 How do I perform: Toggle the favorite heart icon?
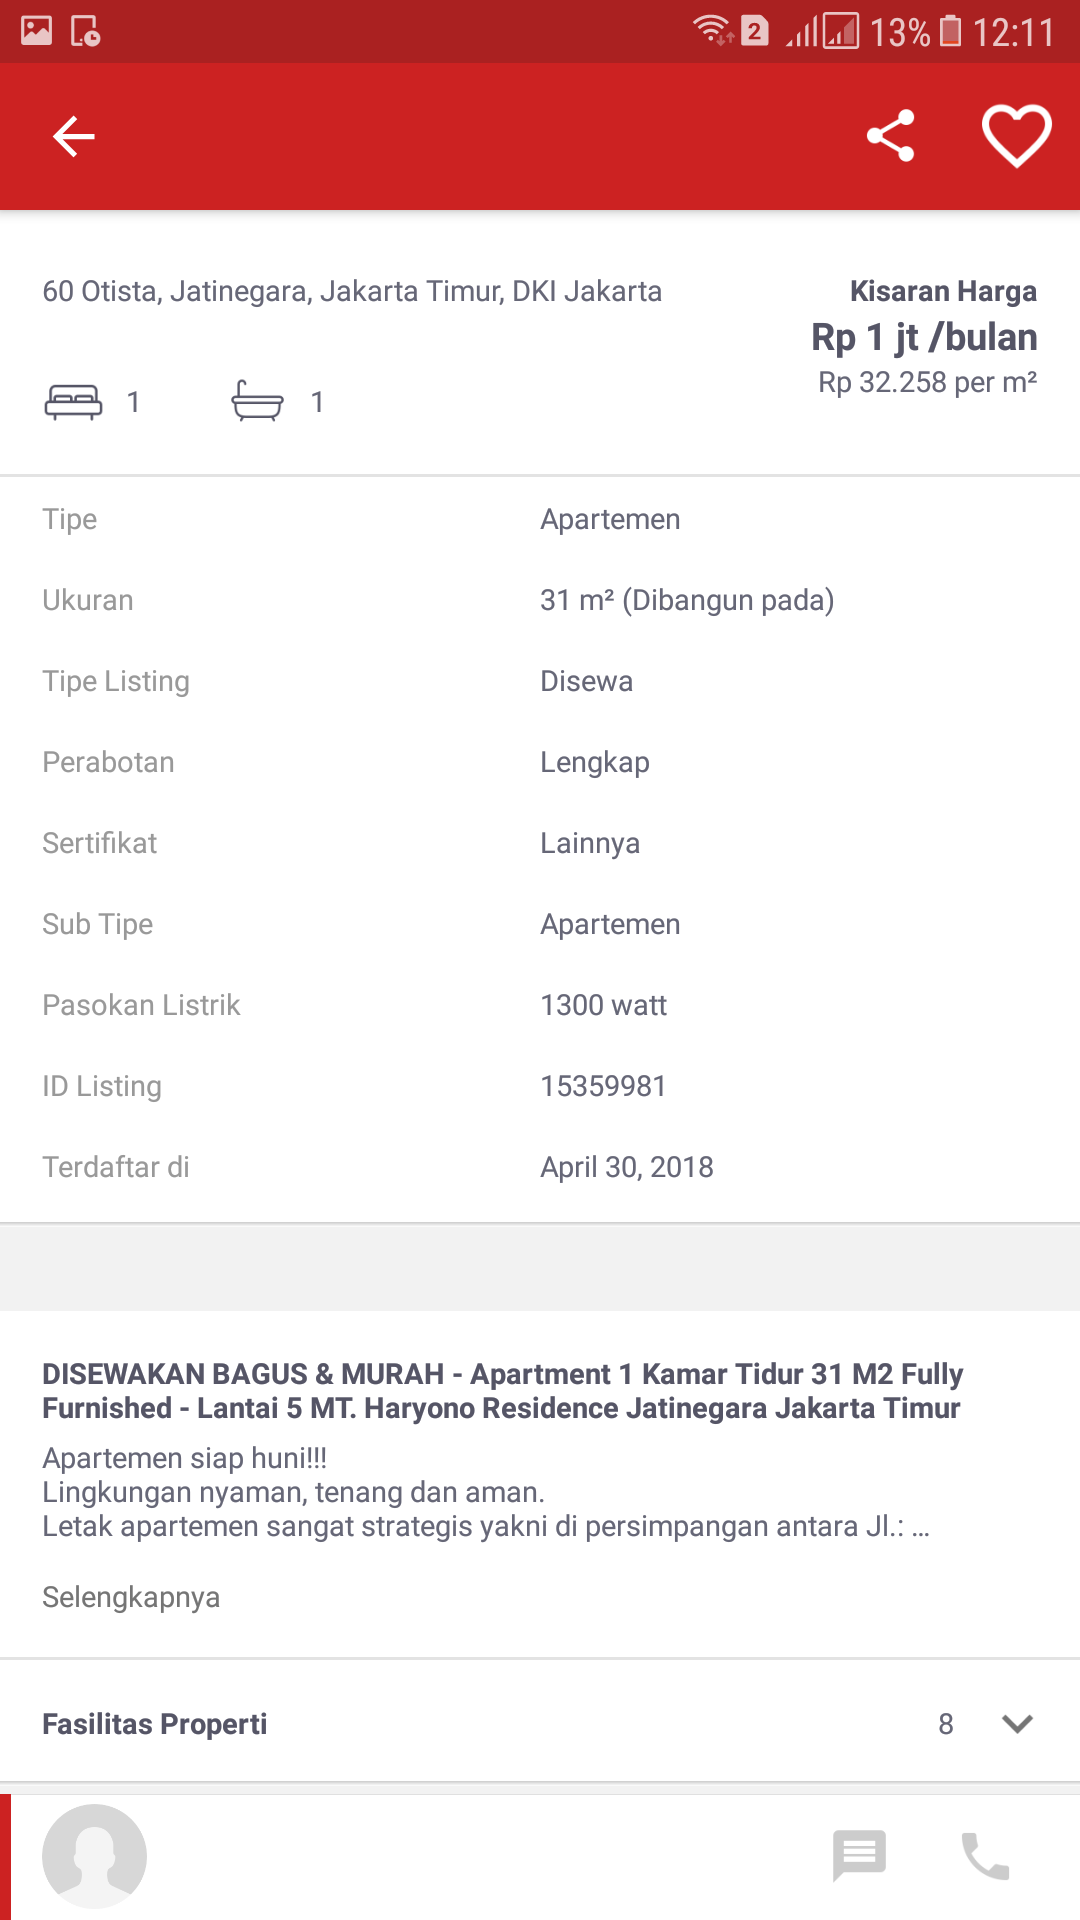1016,136
